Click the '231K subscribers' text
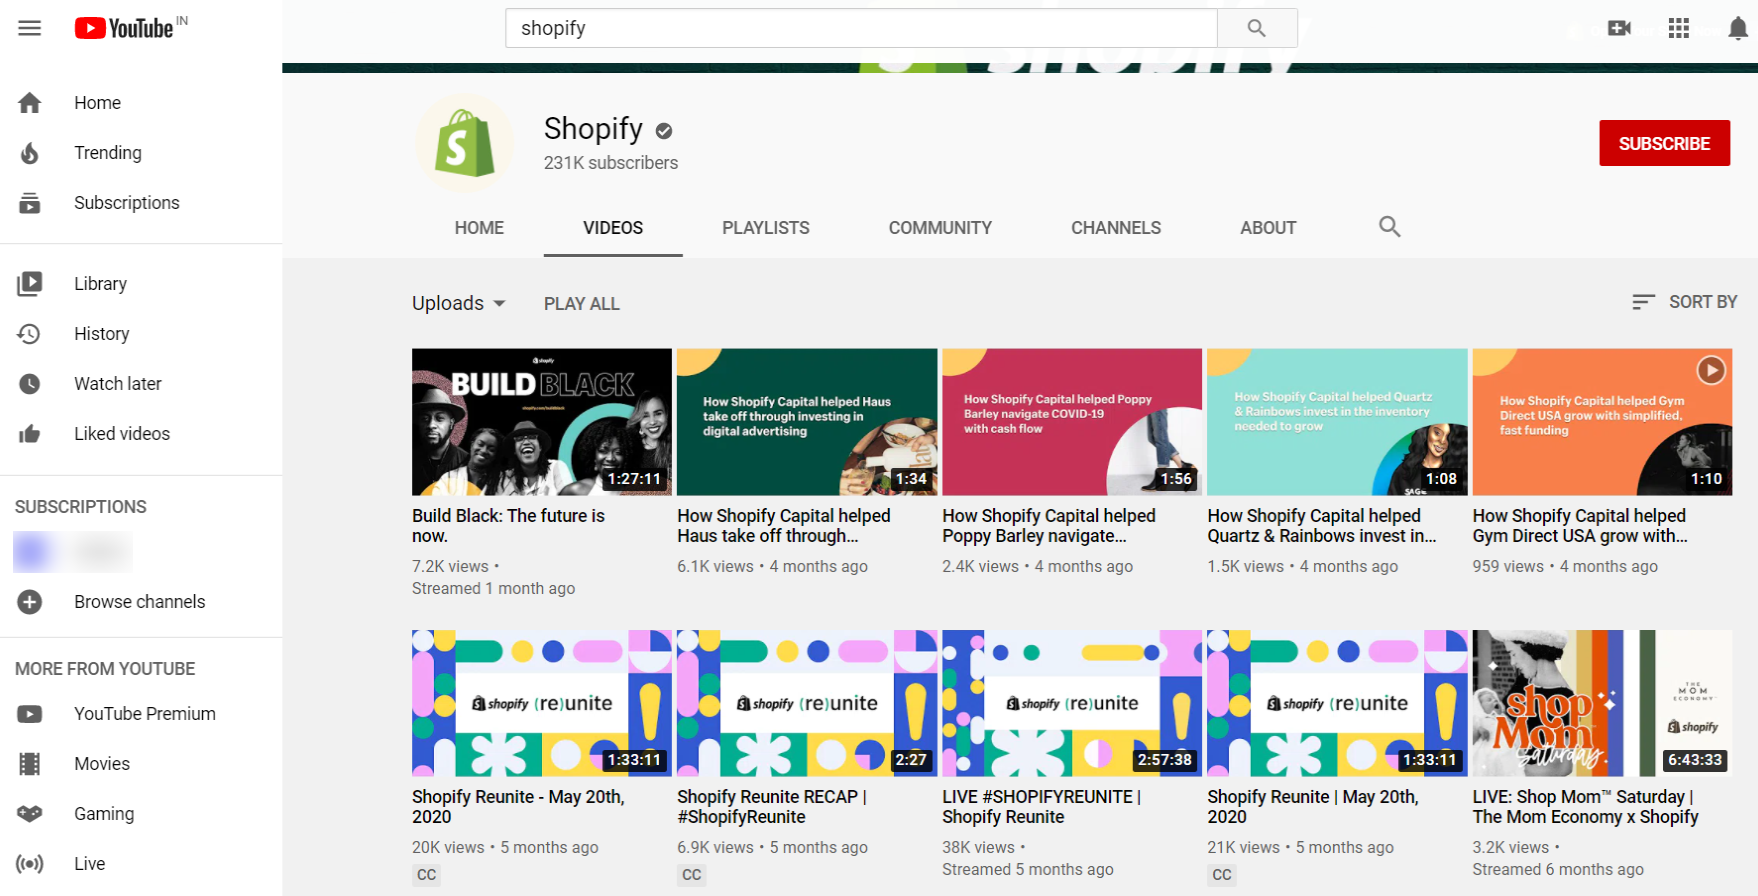 pyautogui.click(x=611, y=163)
